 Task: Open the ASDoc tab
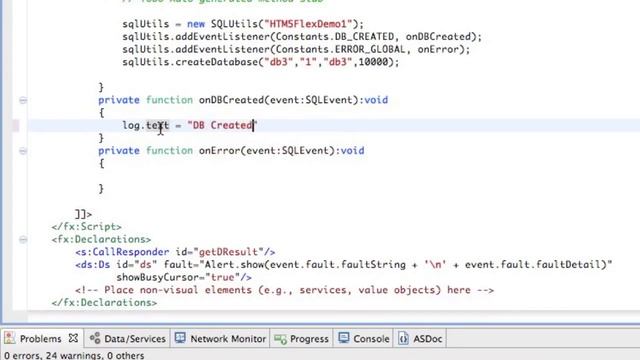420,339
